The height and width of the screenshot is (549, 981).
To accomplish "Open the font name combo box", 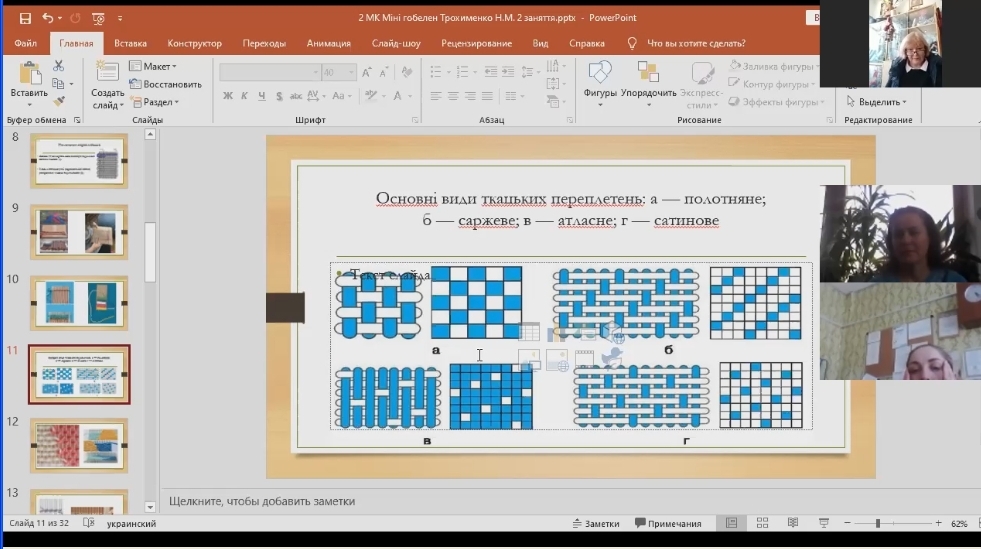I will pos(270,73).
